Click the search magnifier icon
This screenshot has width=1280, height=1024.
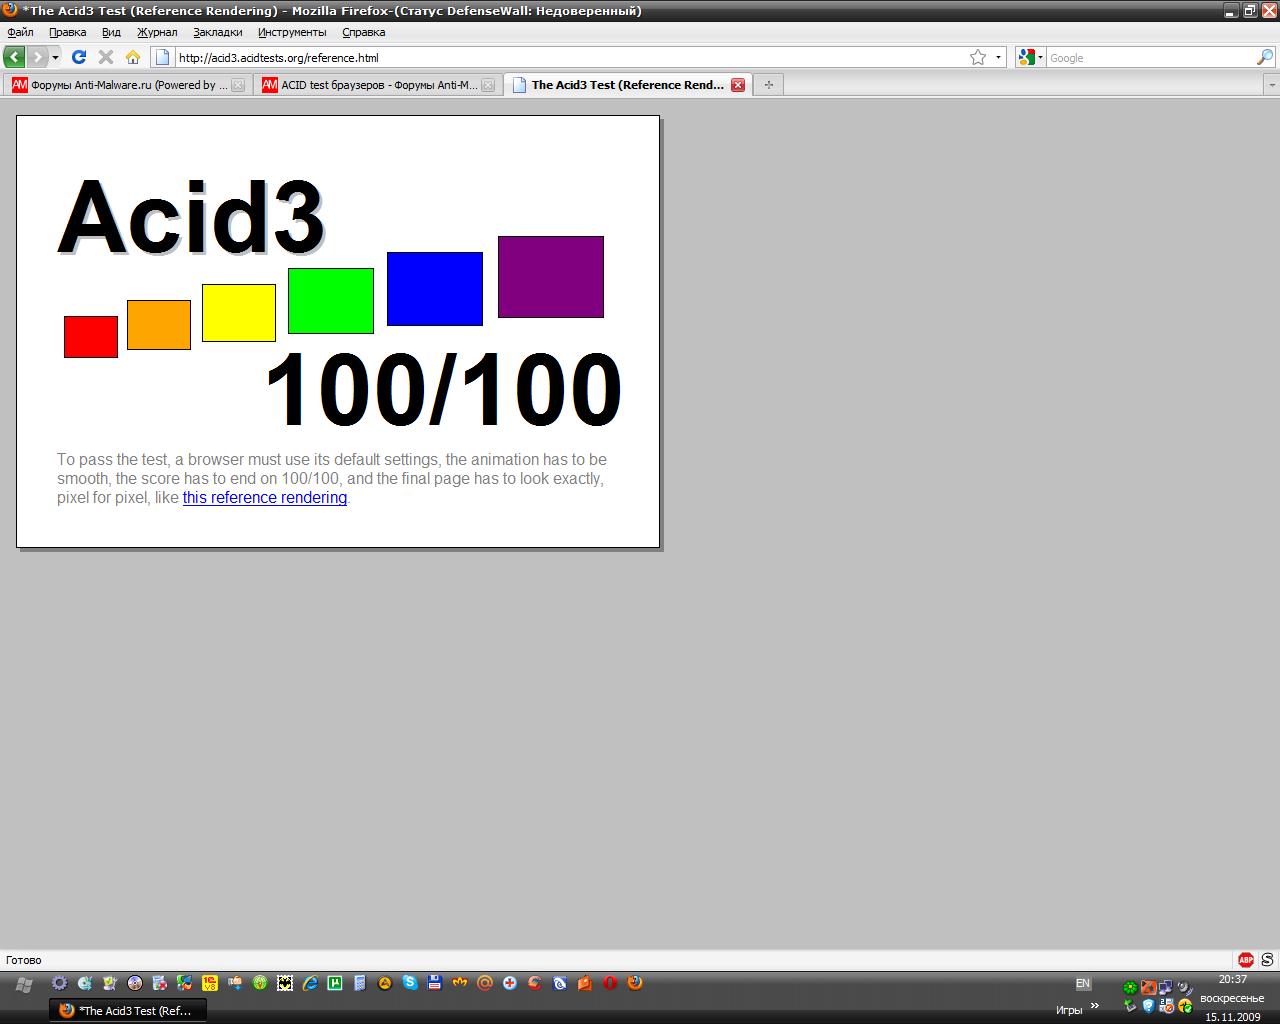1265,57
